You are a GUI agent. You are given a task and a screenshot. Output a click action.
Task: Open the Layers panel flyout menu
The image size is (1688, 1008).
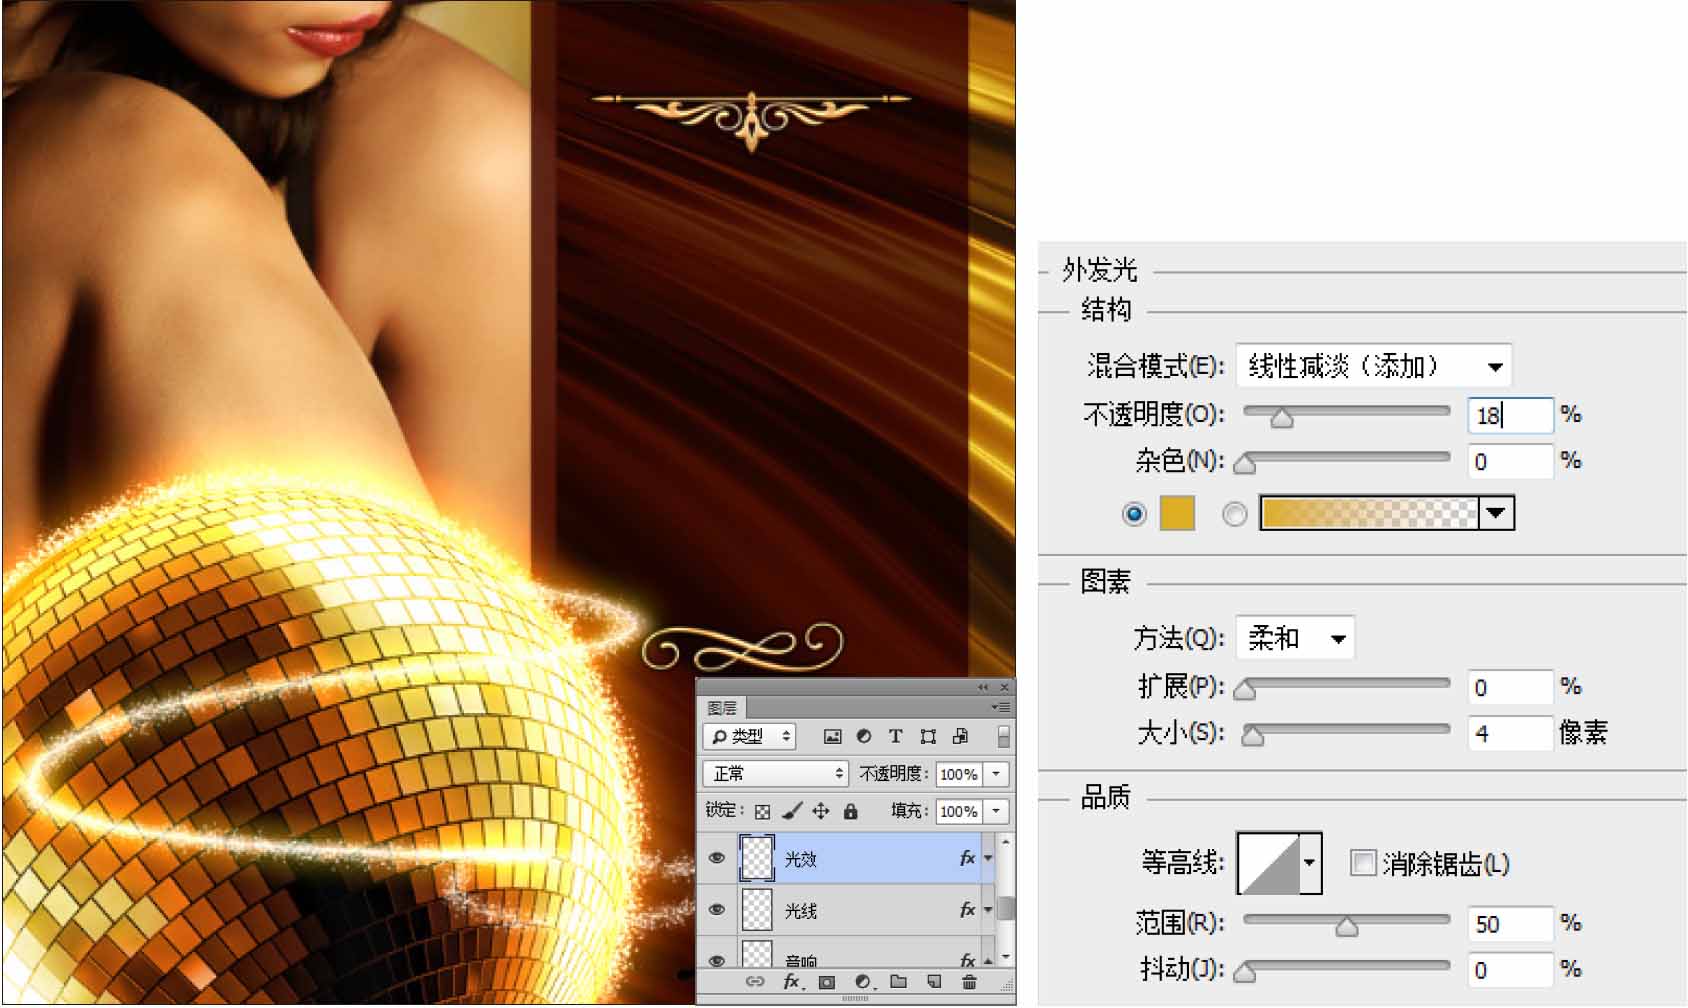(x=1001, y=707)
